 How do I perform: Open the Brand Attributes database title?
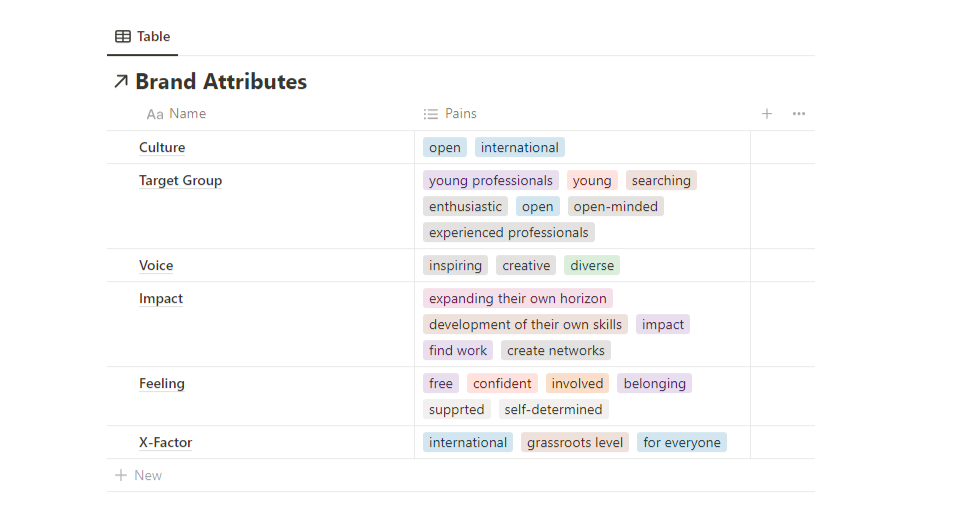[221, 82]
